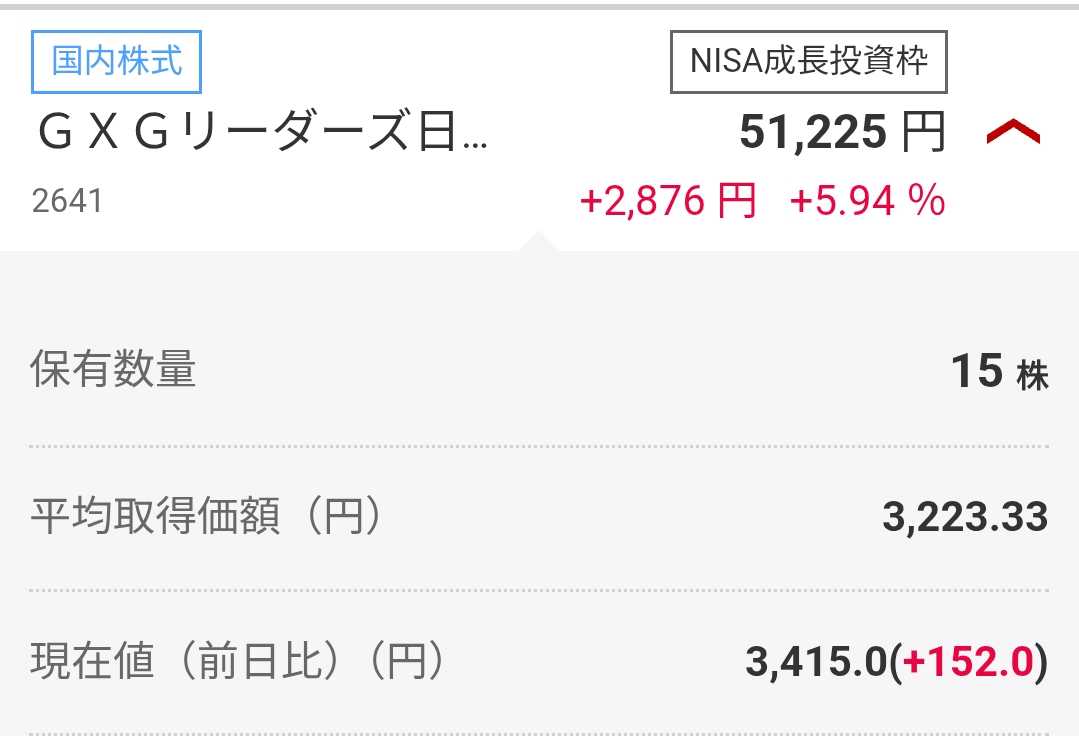Screen dimensions: 1079x736
Task: Select the dotted divider below 平均取得価額 row
Action: (x=540, y=590)
